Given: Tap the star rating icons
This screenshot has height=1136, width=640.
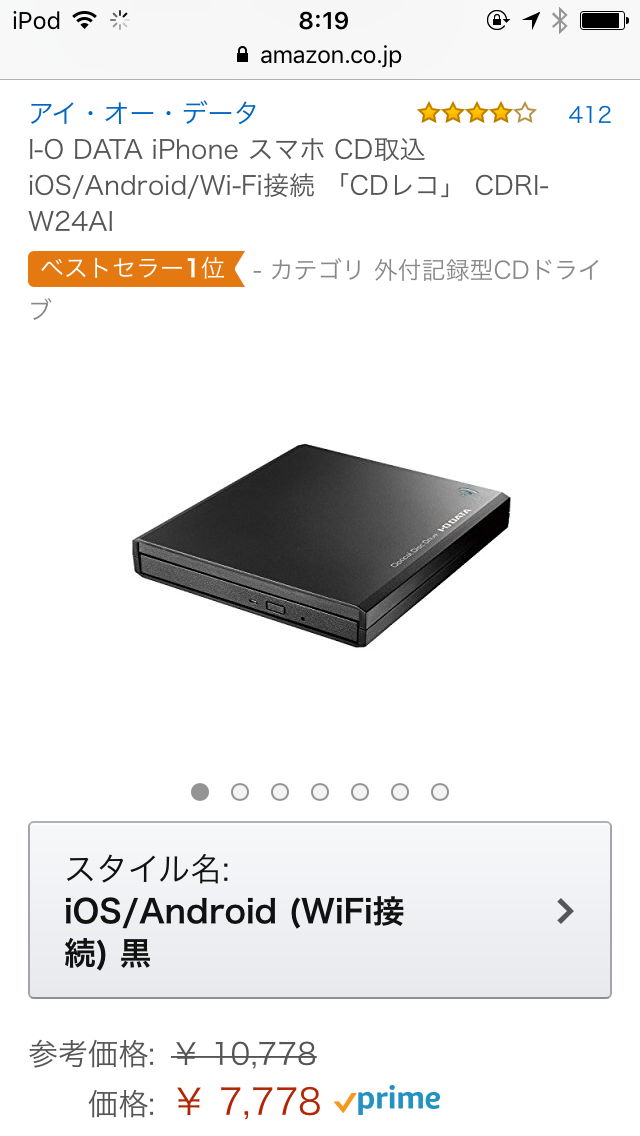Looking at the screenshot, I should 476,113.
